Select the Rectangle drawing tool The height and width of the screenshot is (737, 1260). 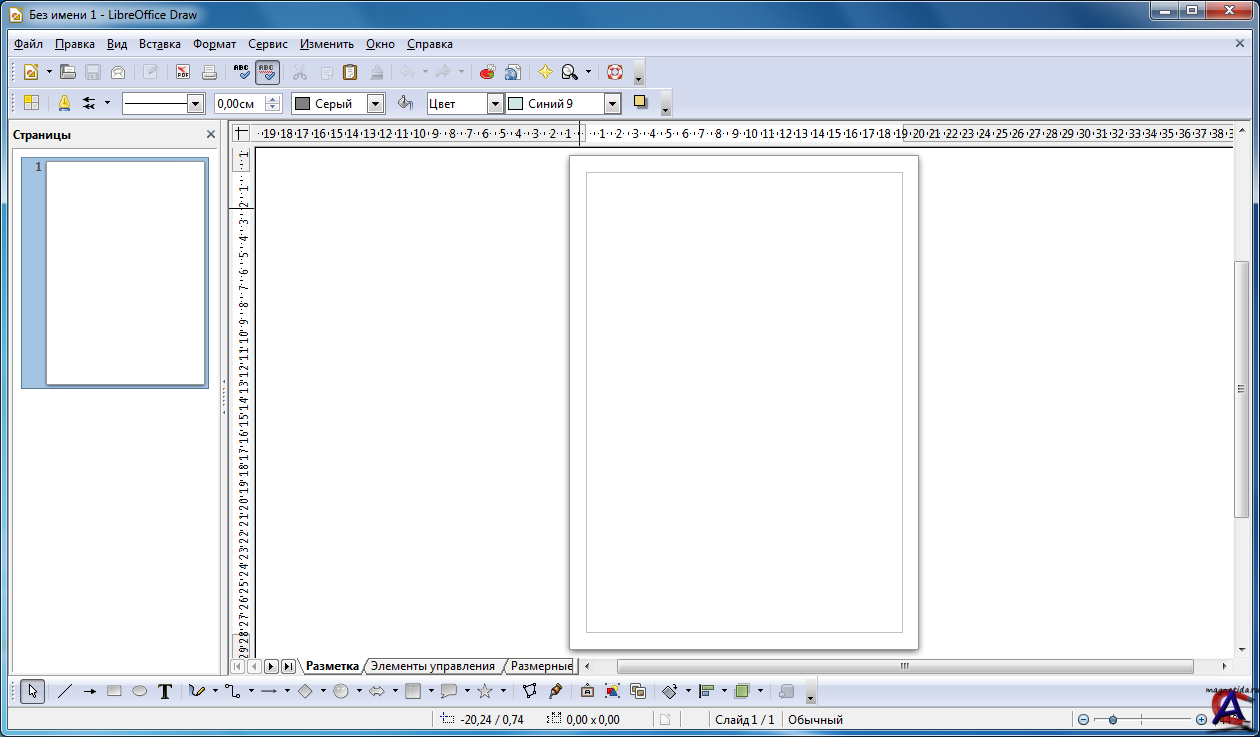point(114,691)
